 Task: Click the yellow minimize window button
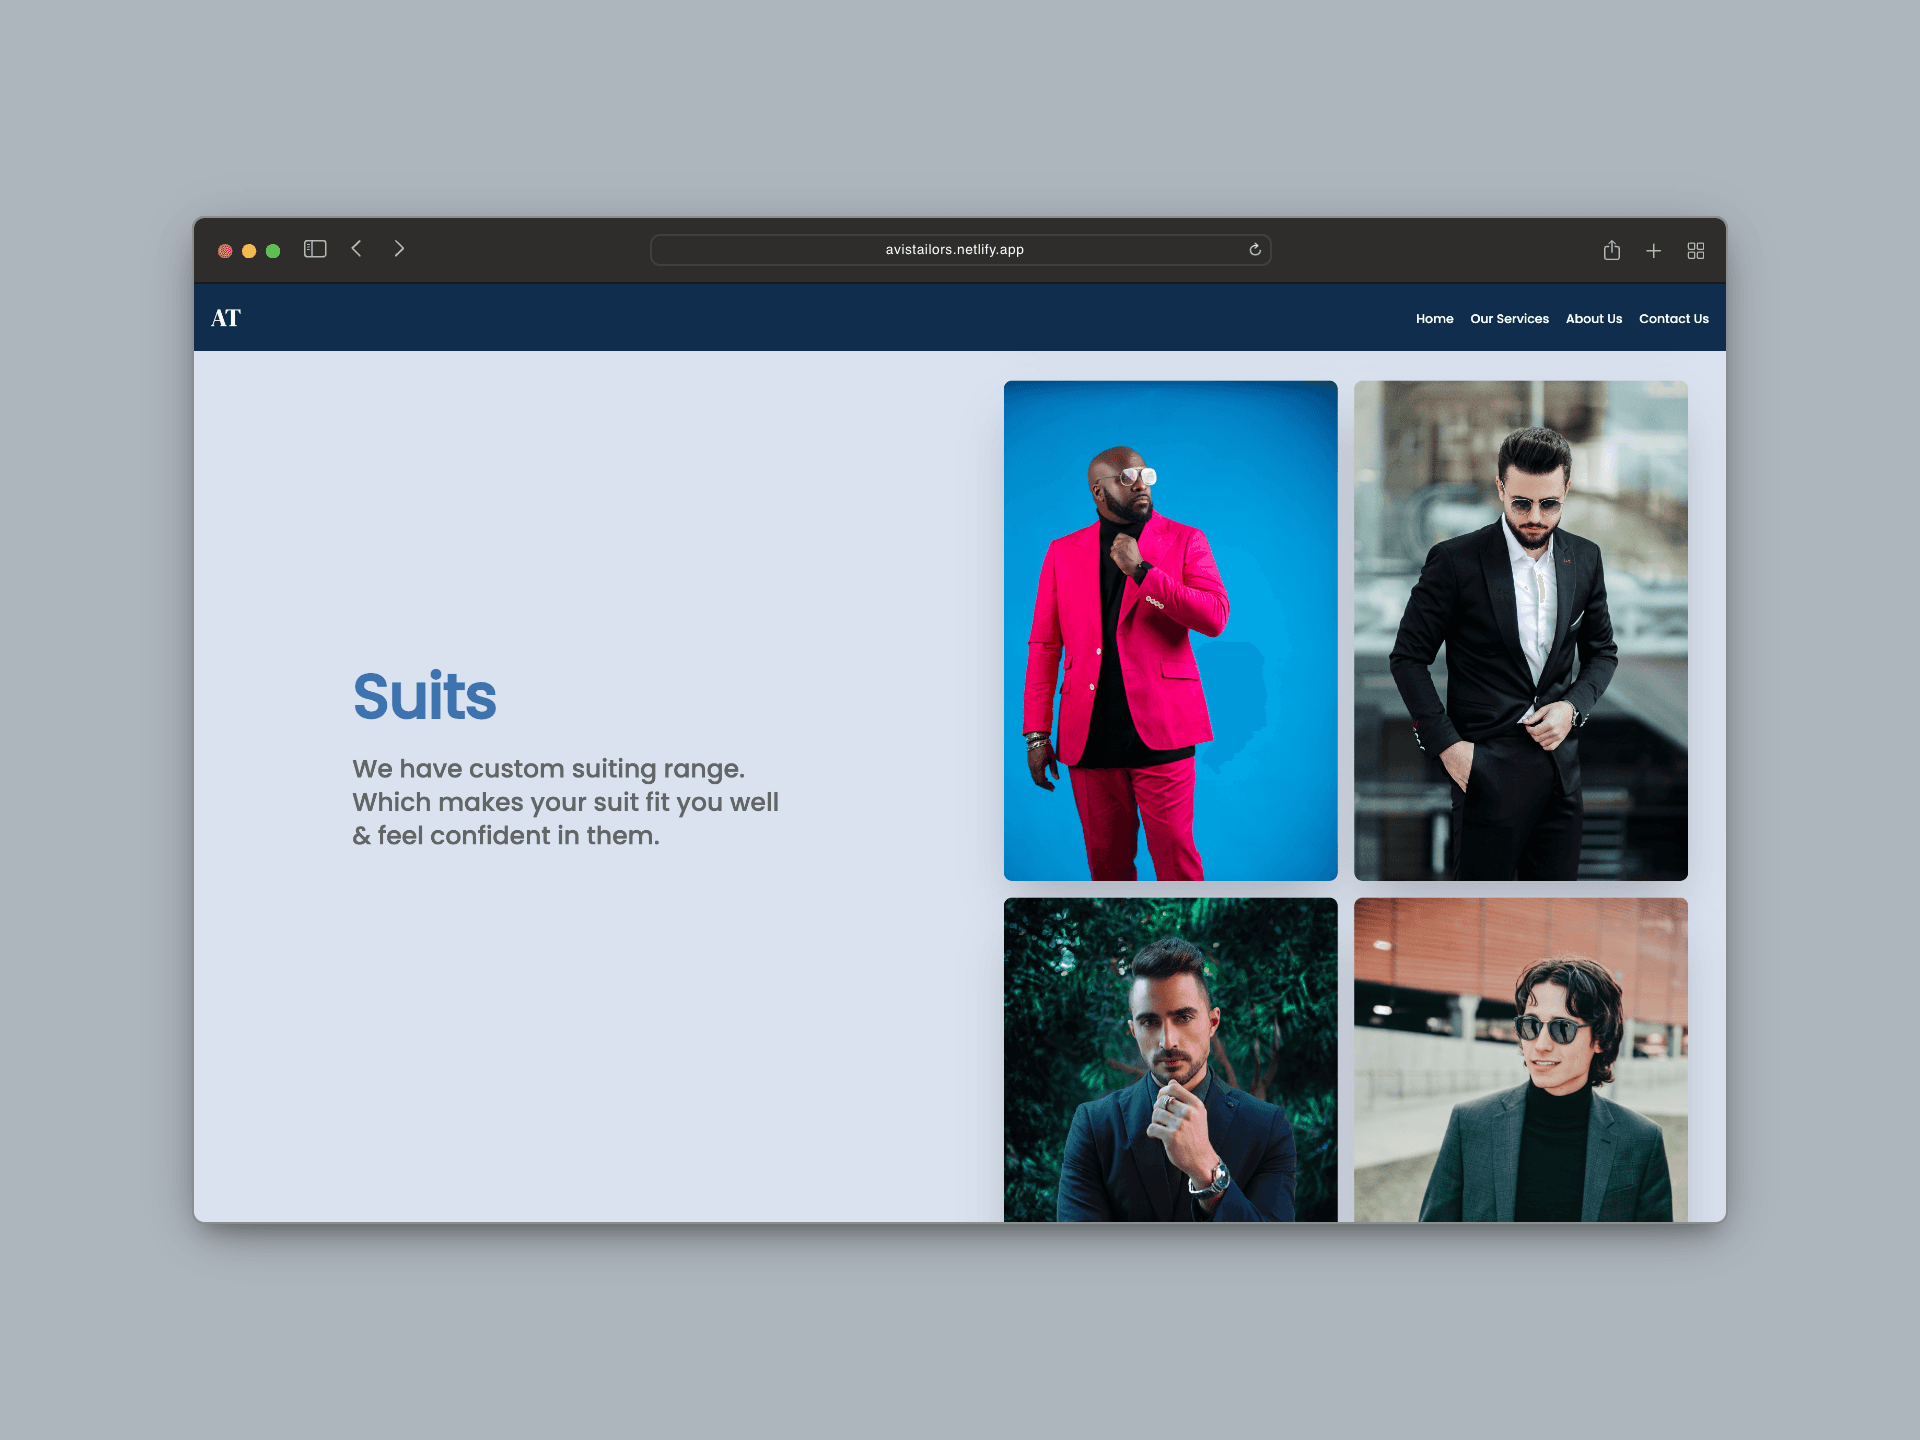tap(249, 251)
